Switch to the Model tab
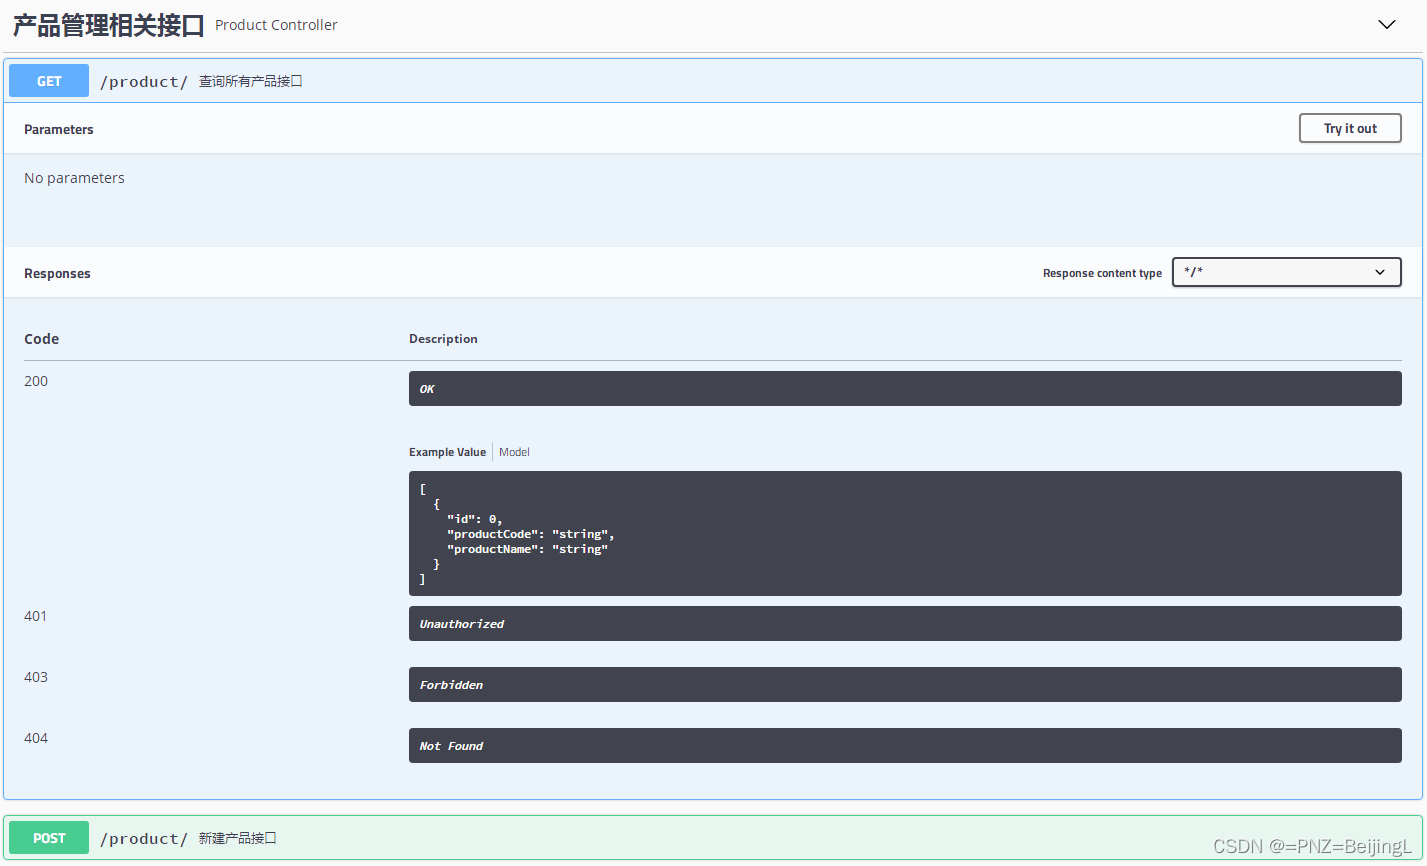Image resolution: width=1427 pixels, height=866 pixels. (x=514, y=452)
